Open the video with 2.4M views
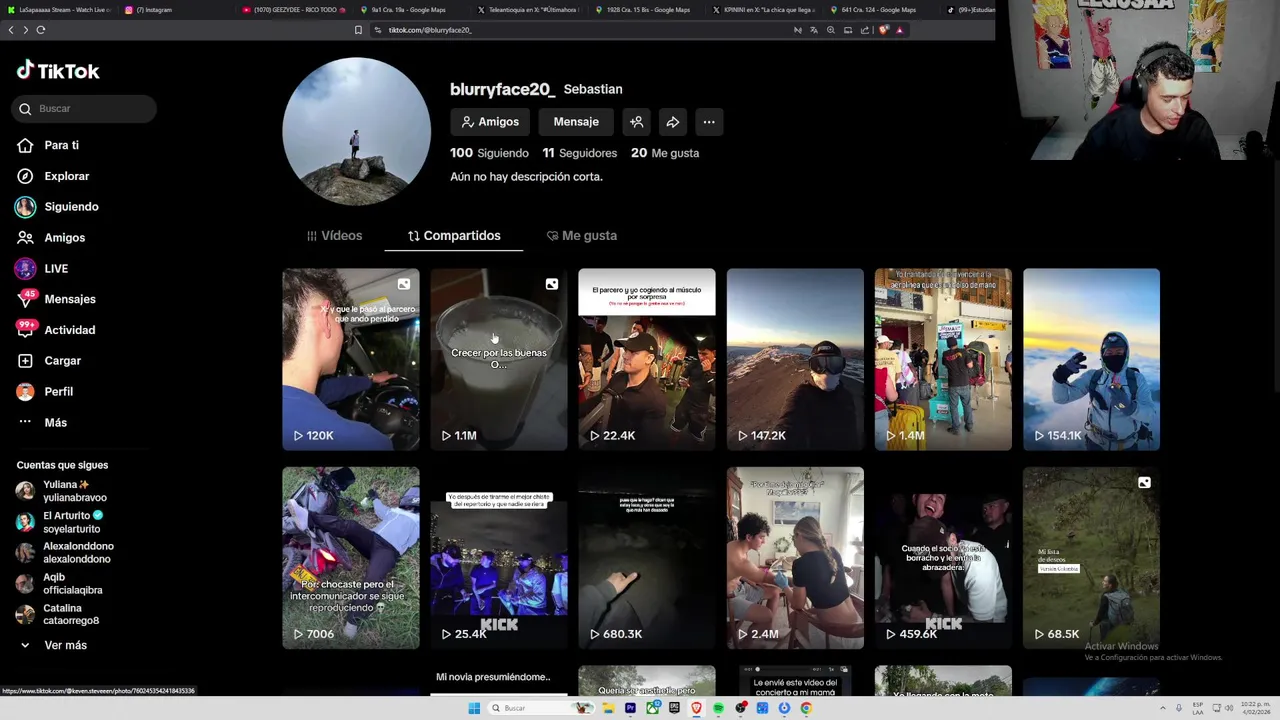1280x720 pixels. tap(795, 557)
